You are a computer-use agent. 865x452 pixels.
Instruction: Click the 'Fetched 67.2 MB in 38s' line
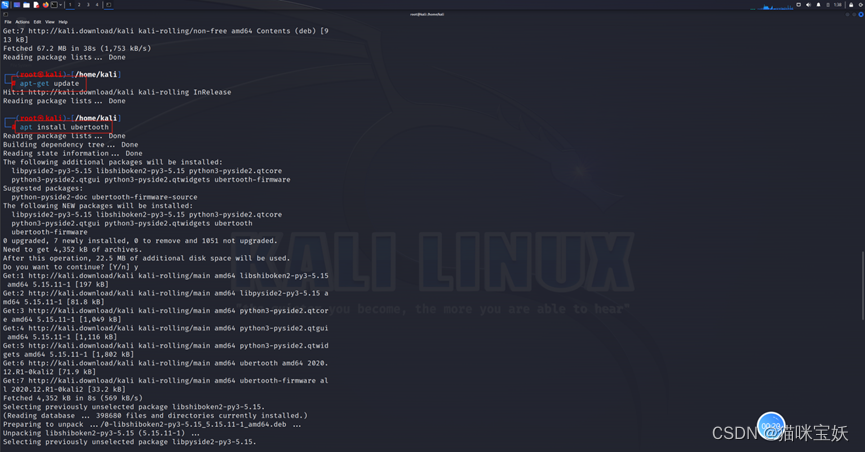[x=77, y=49]
